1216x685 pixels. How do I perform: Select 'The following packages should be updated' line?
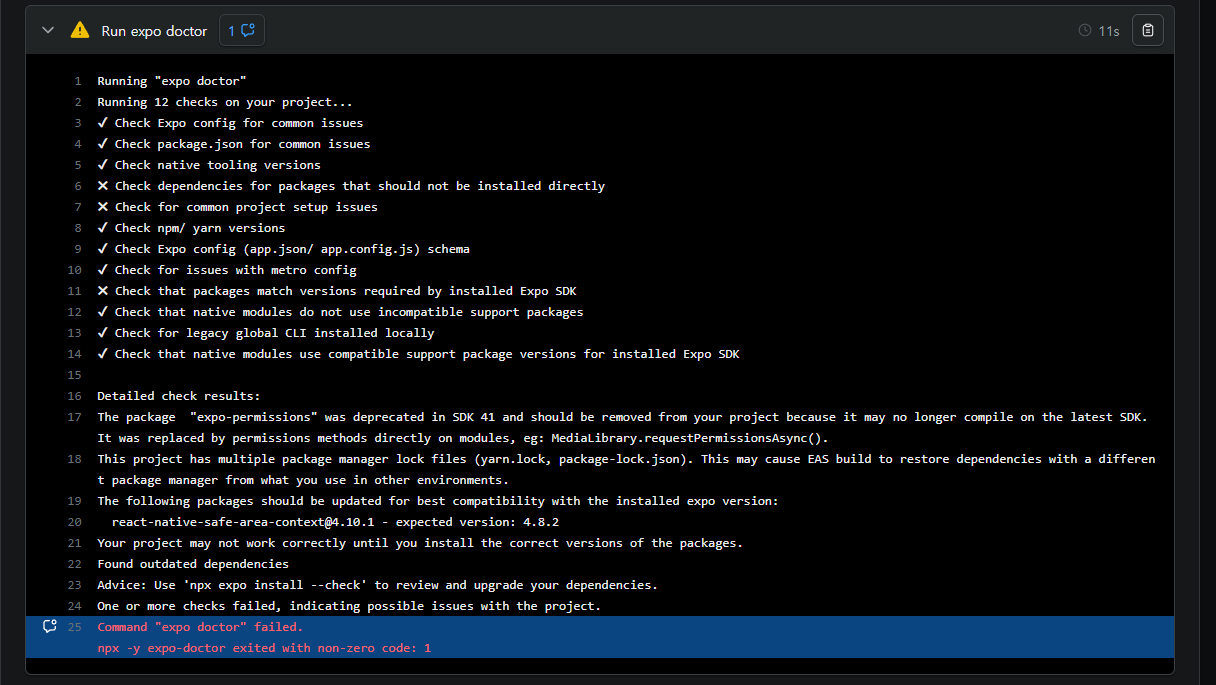pyautogui.click(x=437, y=501)
